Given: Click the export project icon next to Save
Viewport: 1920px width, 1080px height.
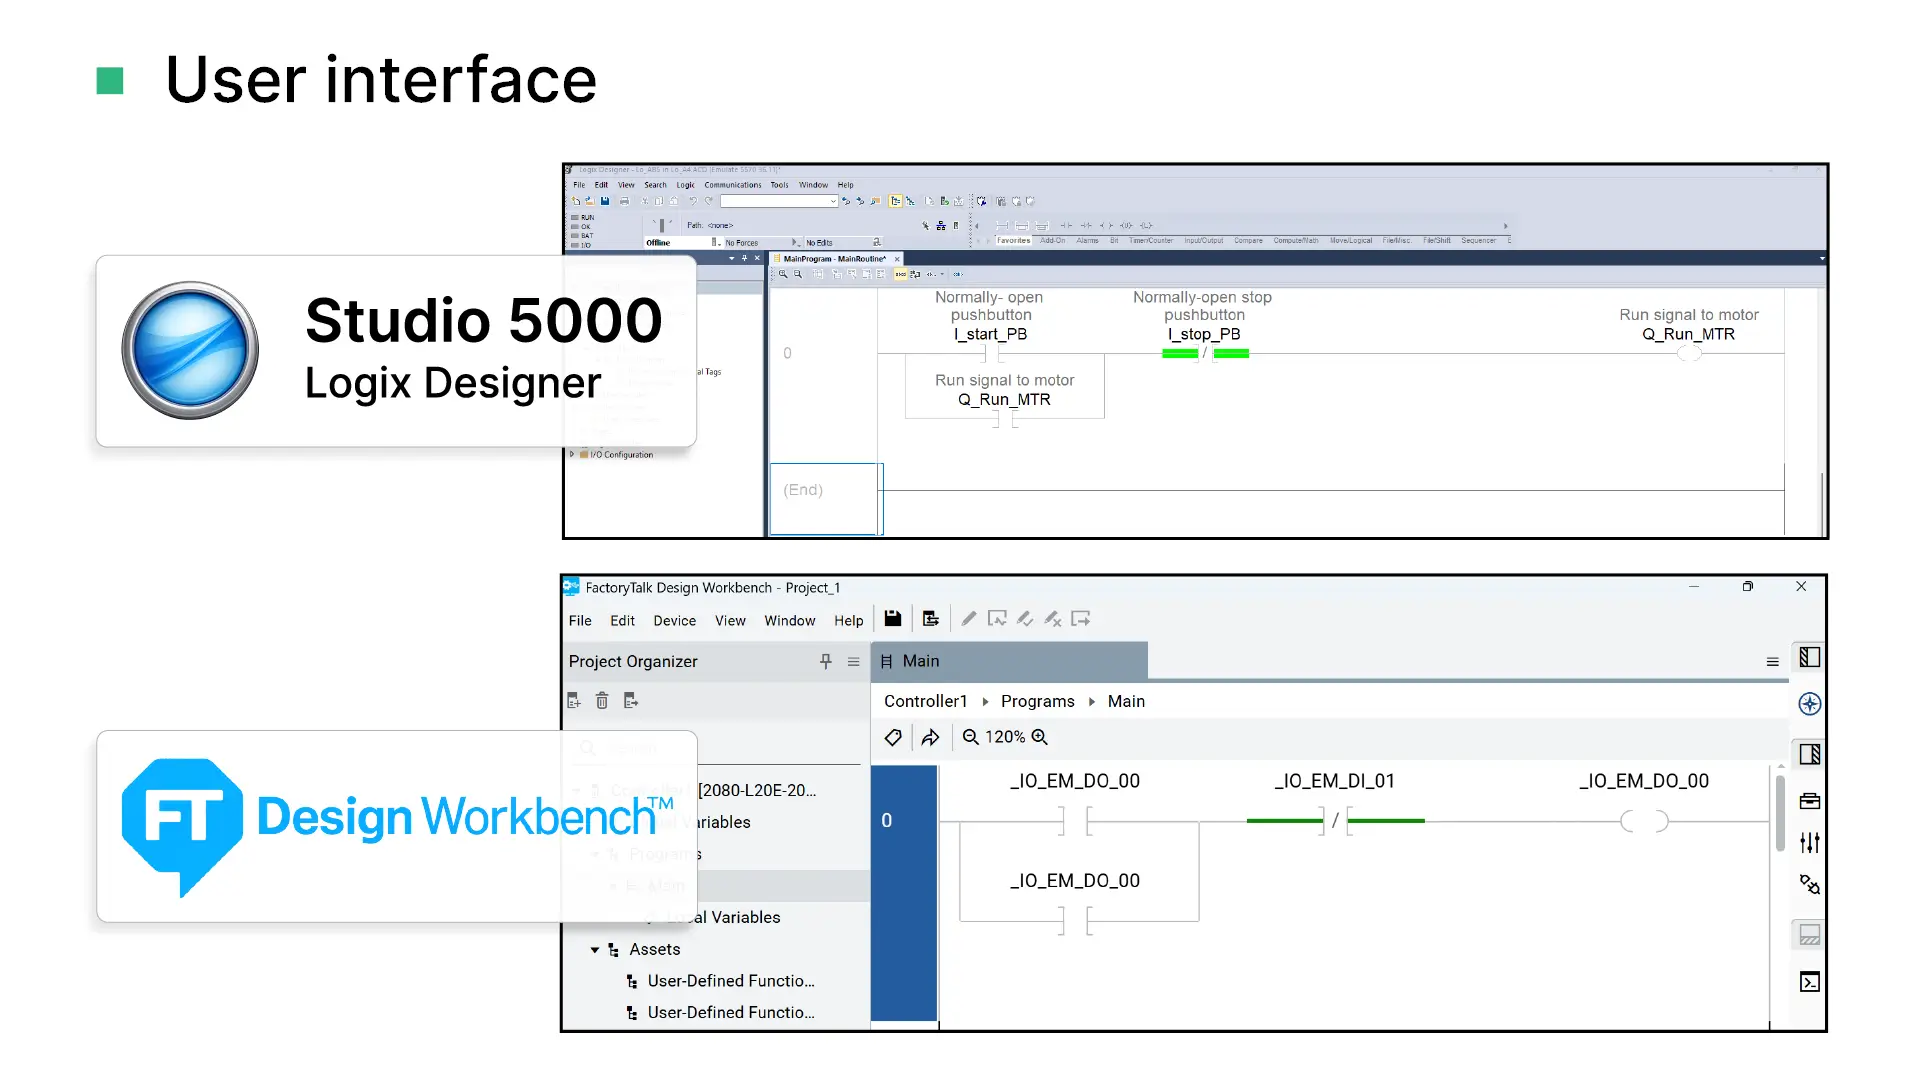Looking at the screenshot, I should 931,619.
